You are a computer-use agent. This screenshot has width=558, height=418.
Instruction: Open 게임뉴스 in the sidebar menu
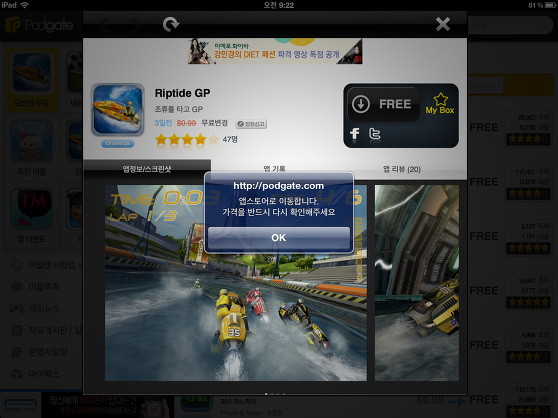point(36,308)
